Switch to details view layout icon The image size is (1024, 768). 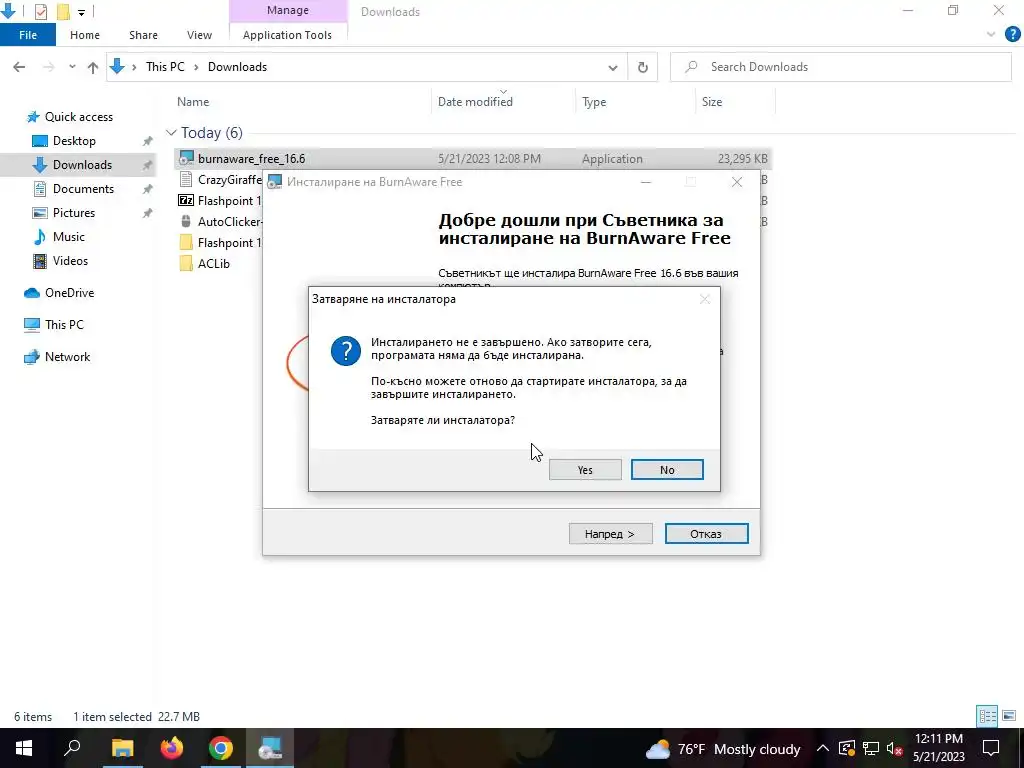[x=987, y=716]
